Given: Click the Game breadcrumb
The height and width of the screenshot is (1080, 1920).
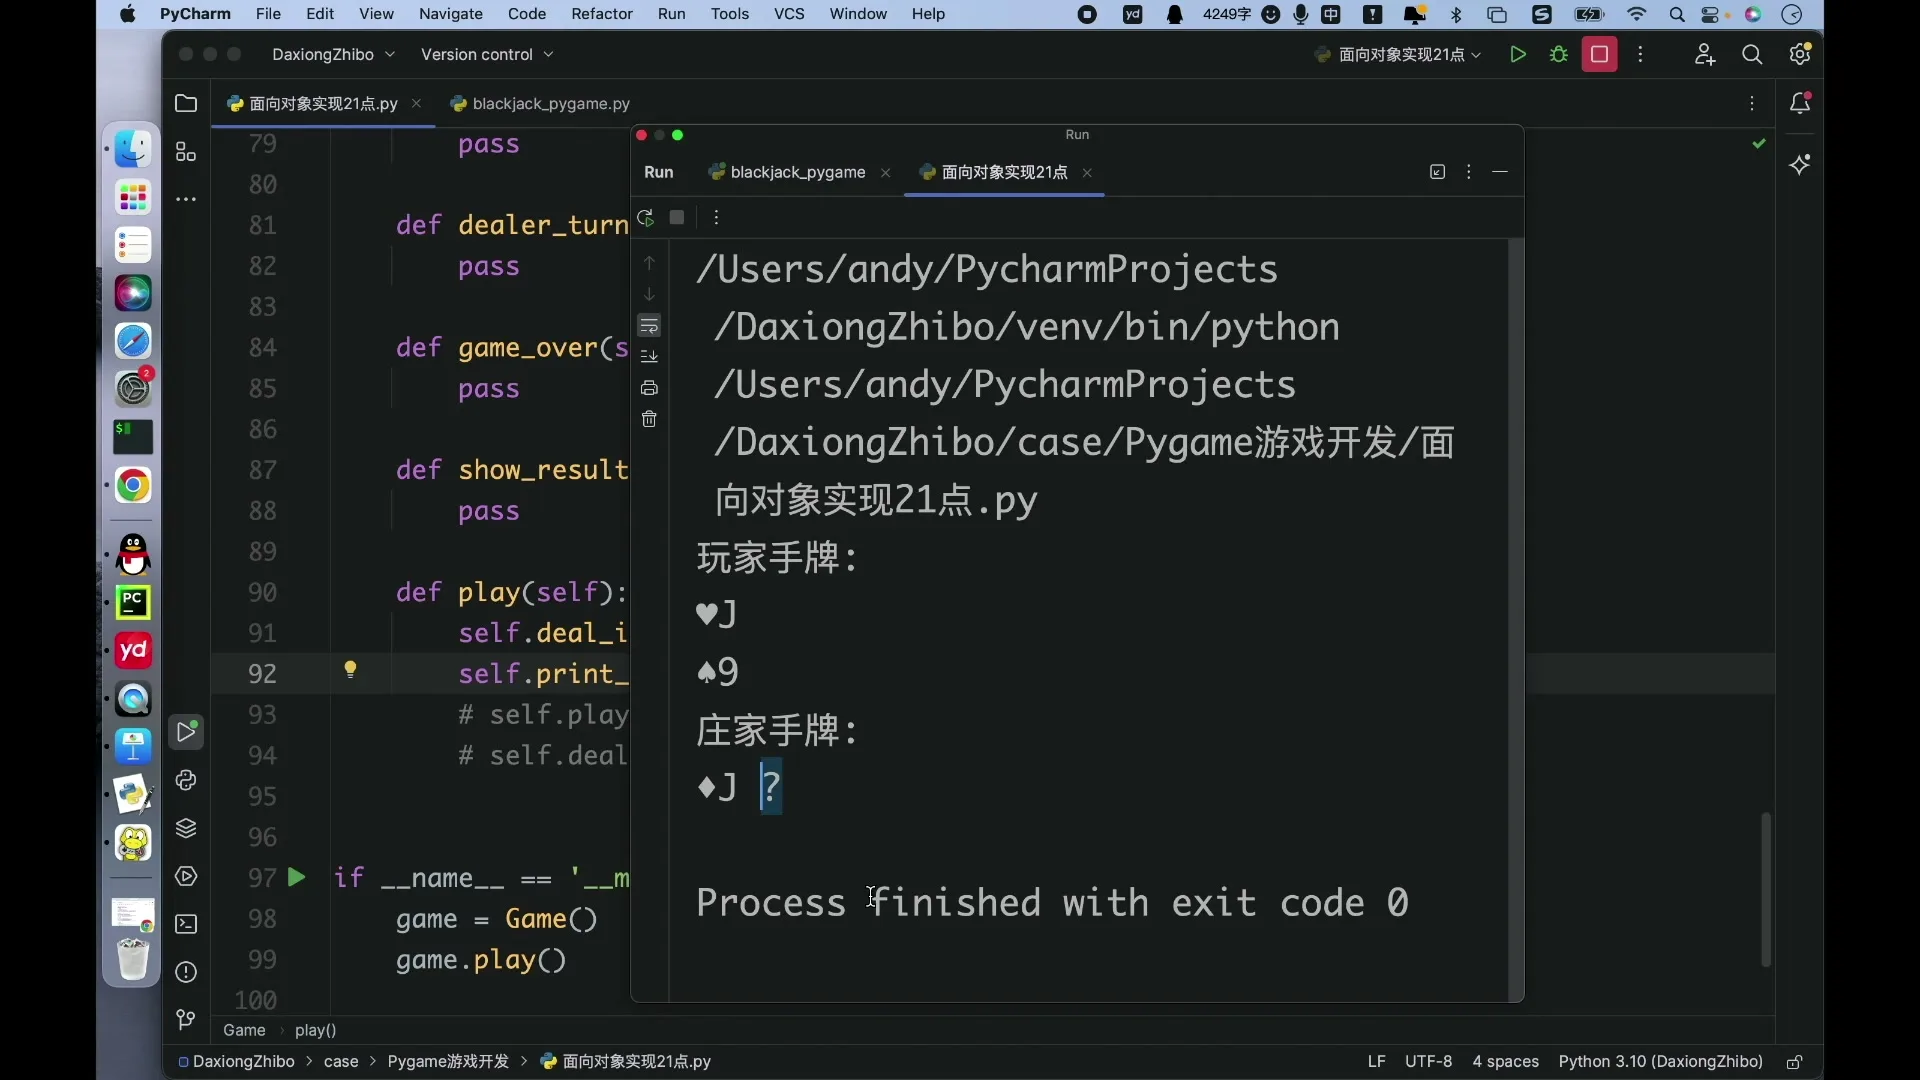Looking at the screenshot, I should click(x=244, y=1031).
